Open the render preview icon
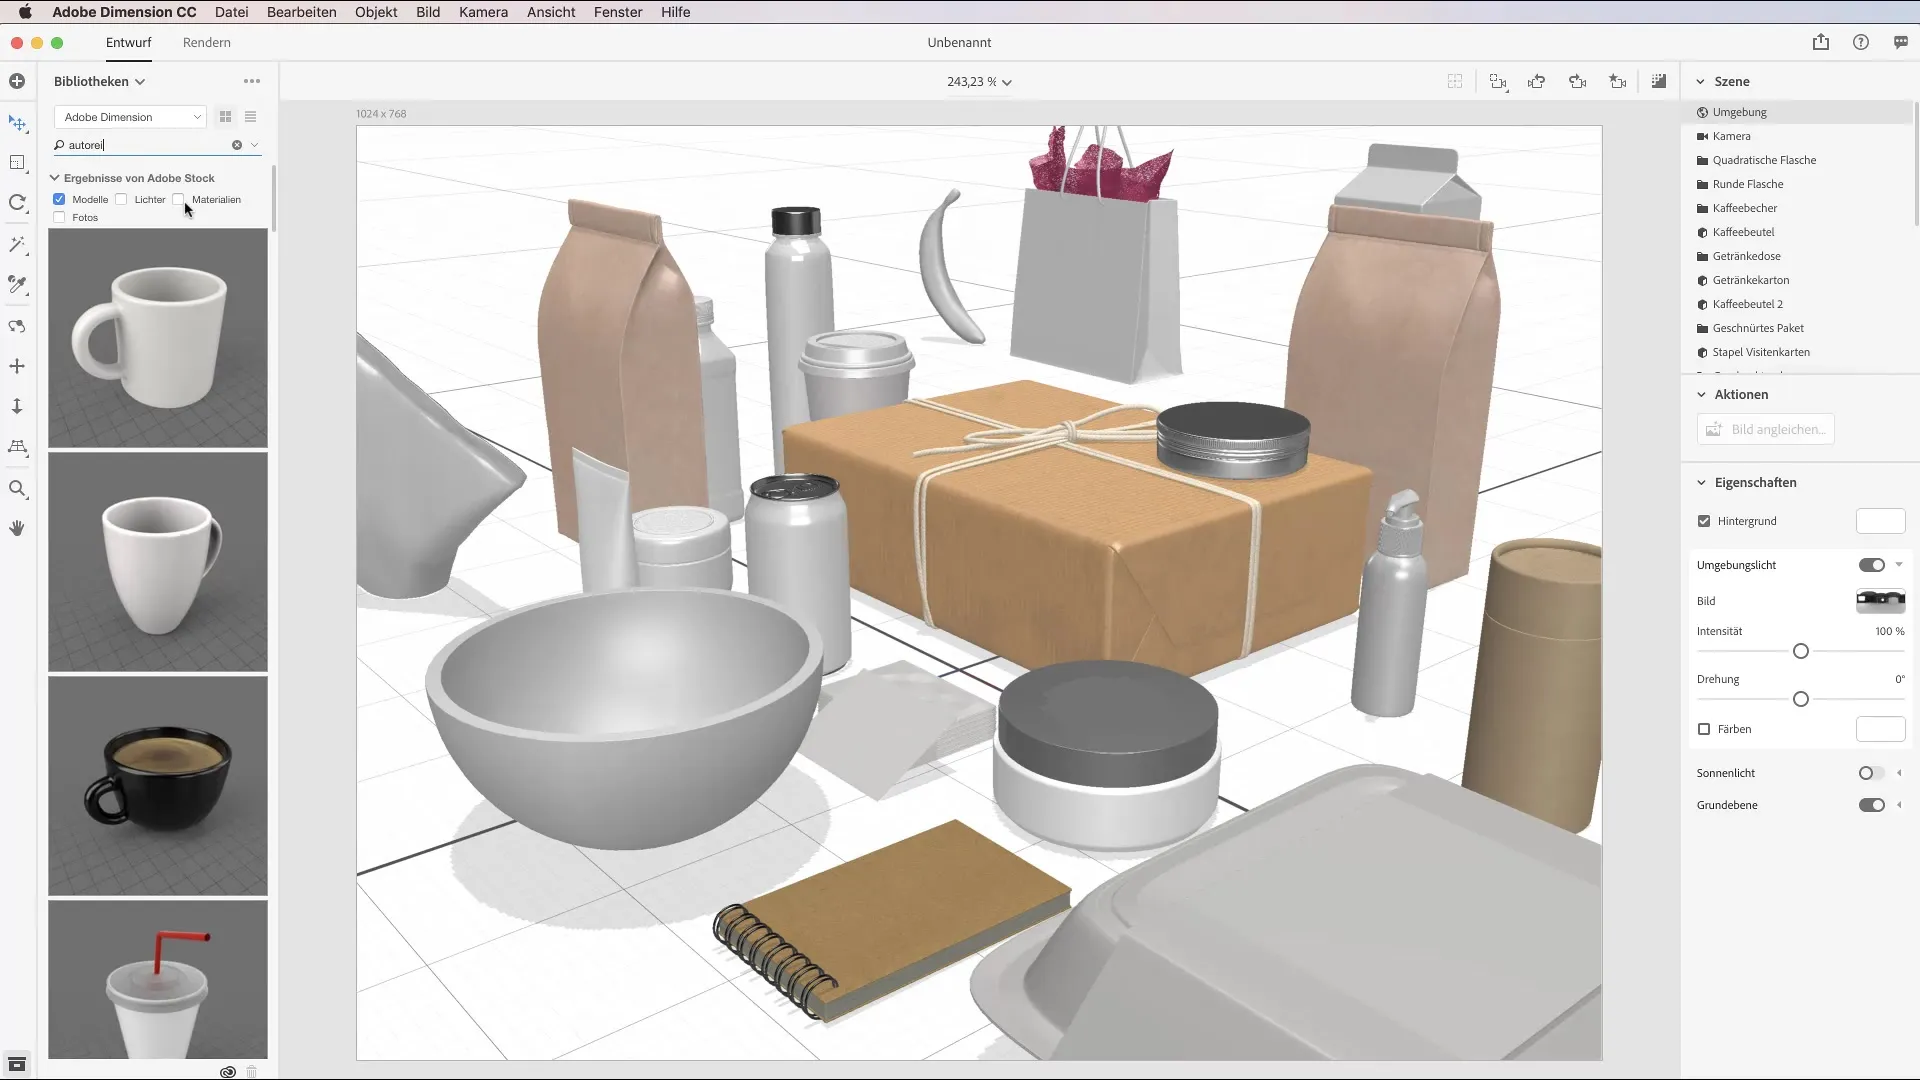This screenshot has height=1080, width=1920. (1658, 82)
